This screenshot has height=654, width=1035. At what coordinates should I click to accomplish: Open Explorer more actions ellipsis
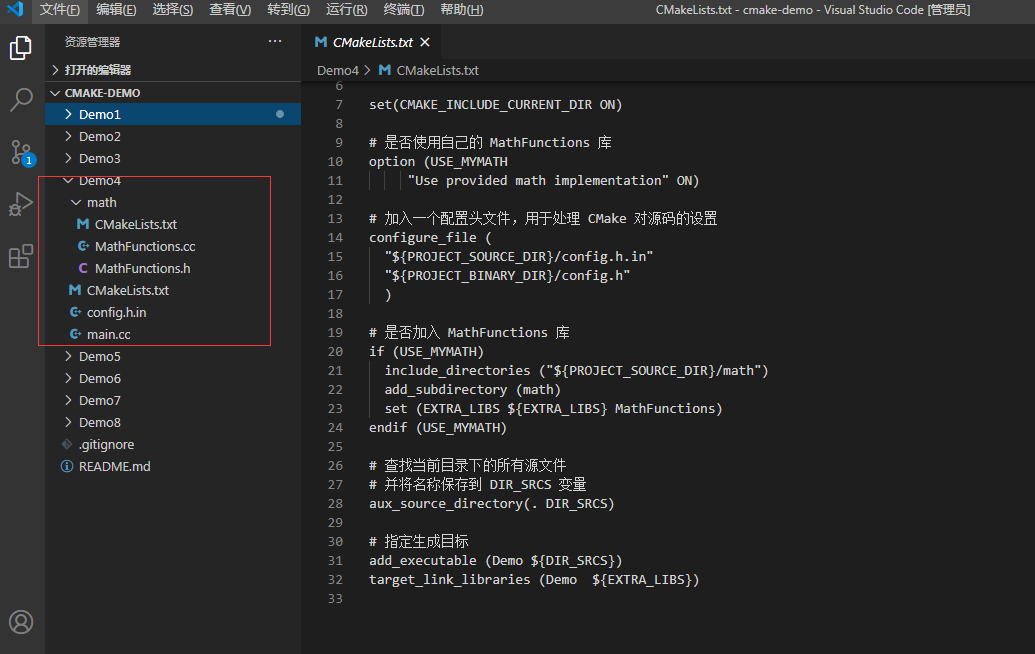point(275,42)
